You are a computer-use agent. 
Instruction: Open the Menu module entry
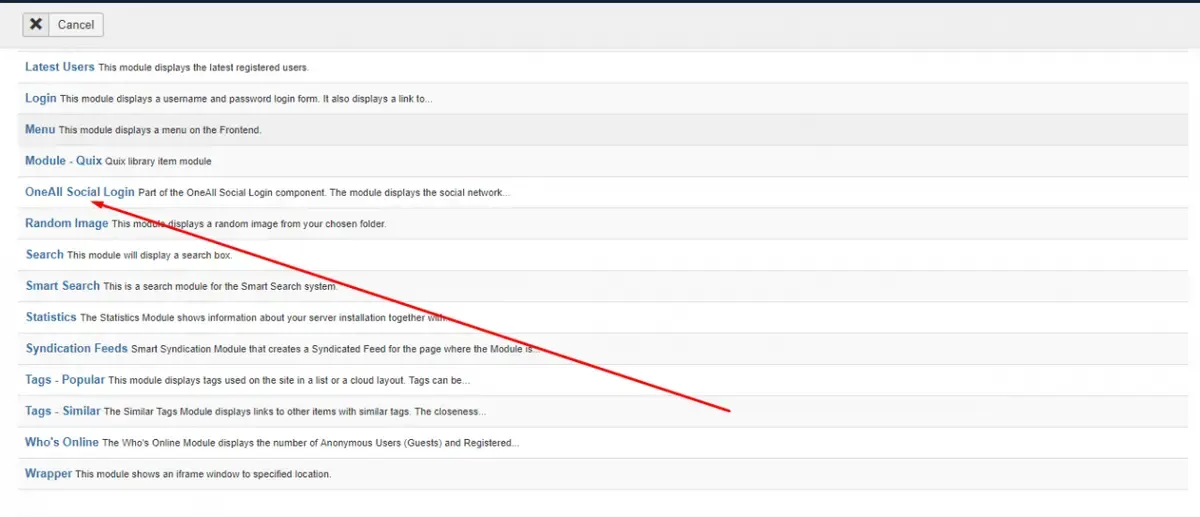click(40, 130)
